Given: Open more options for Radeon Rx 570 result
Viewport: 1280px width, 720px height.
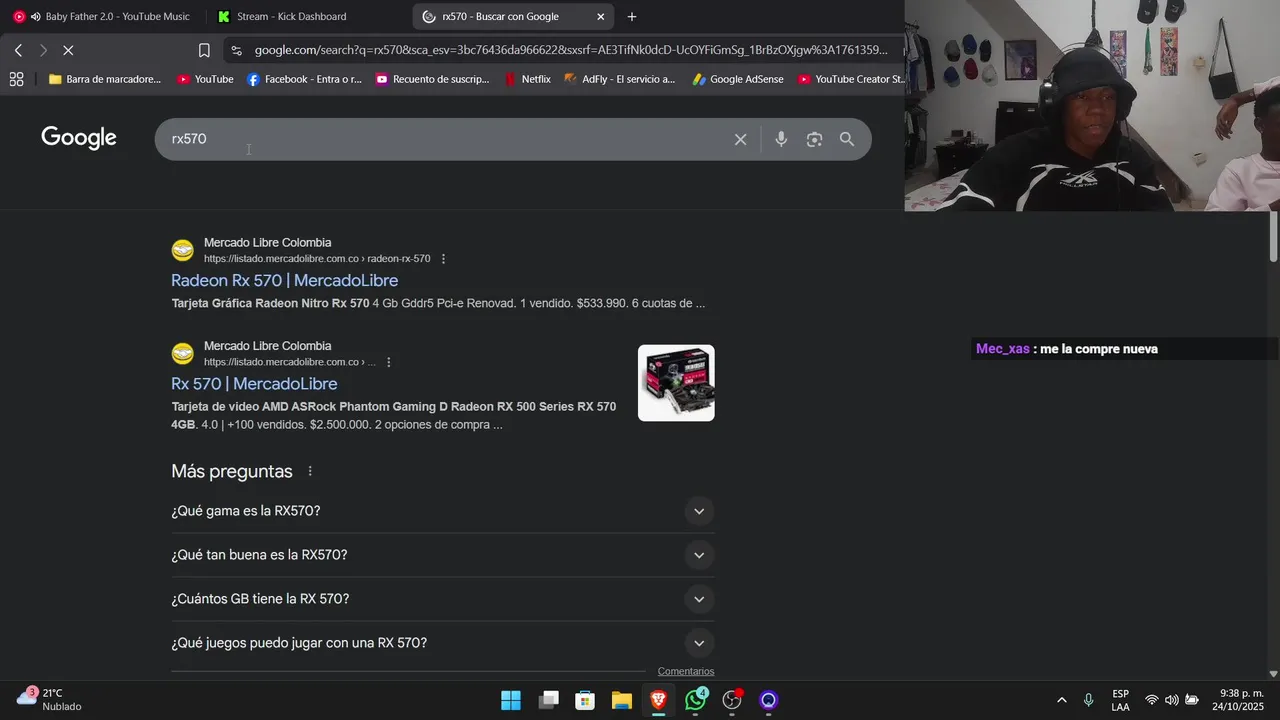Looking at the screenshot, I should coord(443,259).
